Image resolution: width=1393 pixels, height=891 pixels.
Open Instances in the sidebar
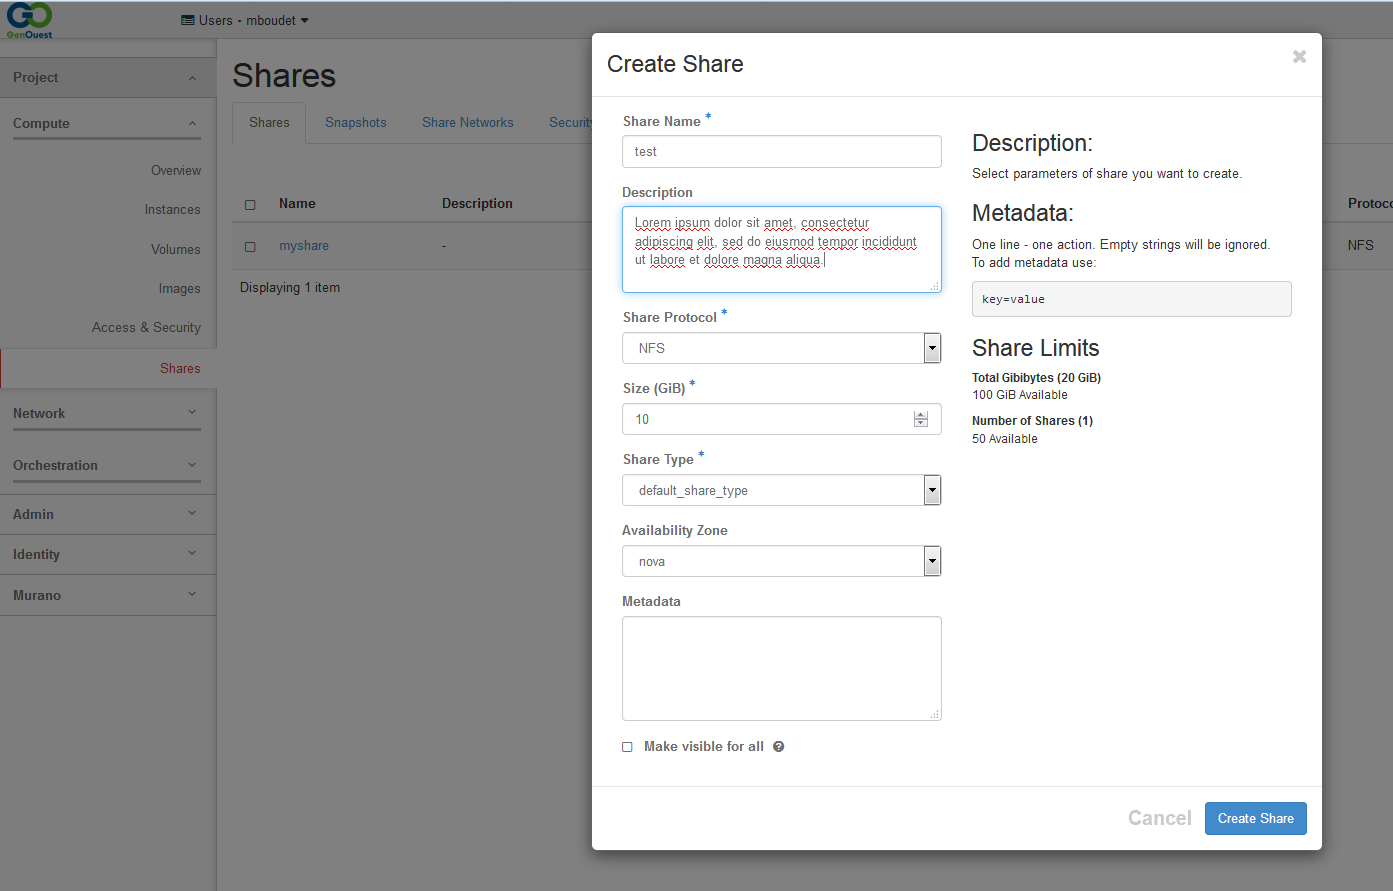(x=172, y=210)
